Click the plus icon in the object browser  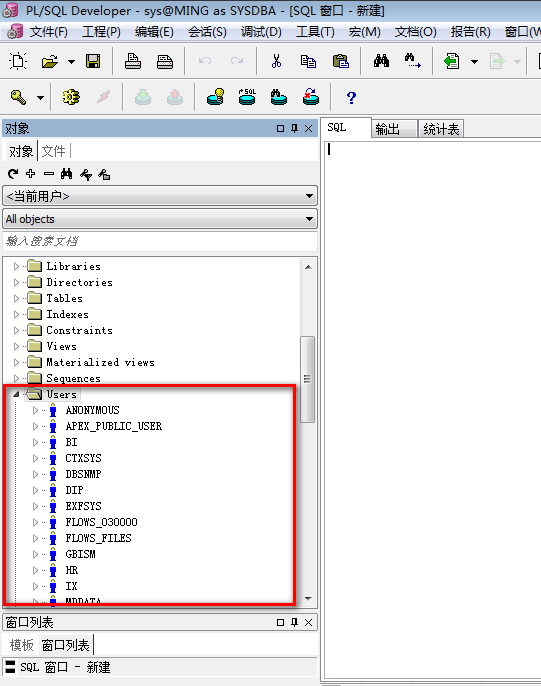[31, 174]
